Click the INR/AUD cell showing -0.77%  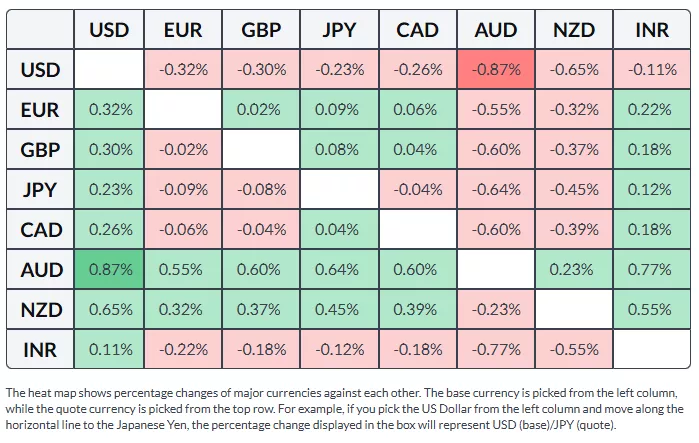(497, 350)
